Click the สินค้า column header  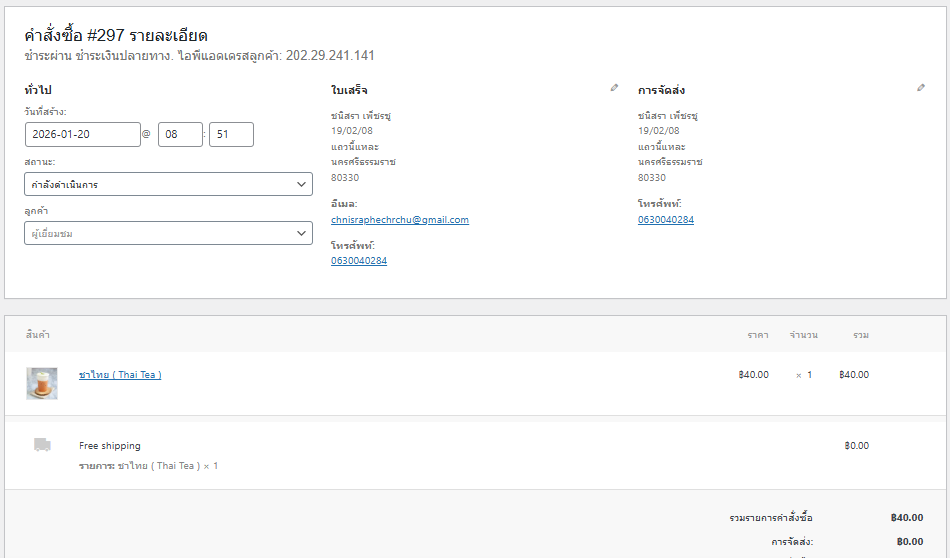[x=38, y=334]
